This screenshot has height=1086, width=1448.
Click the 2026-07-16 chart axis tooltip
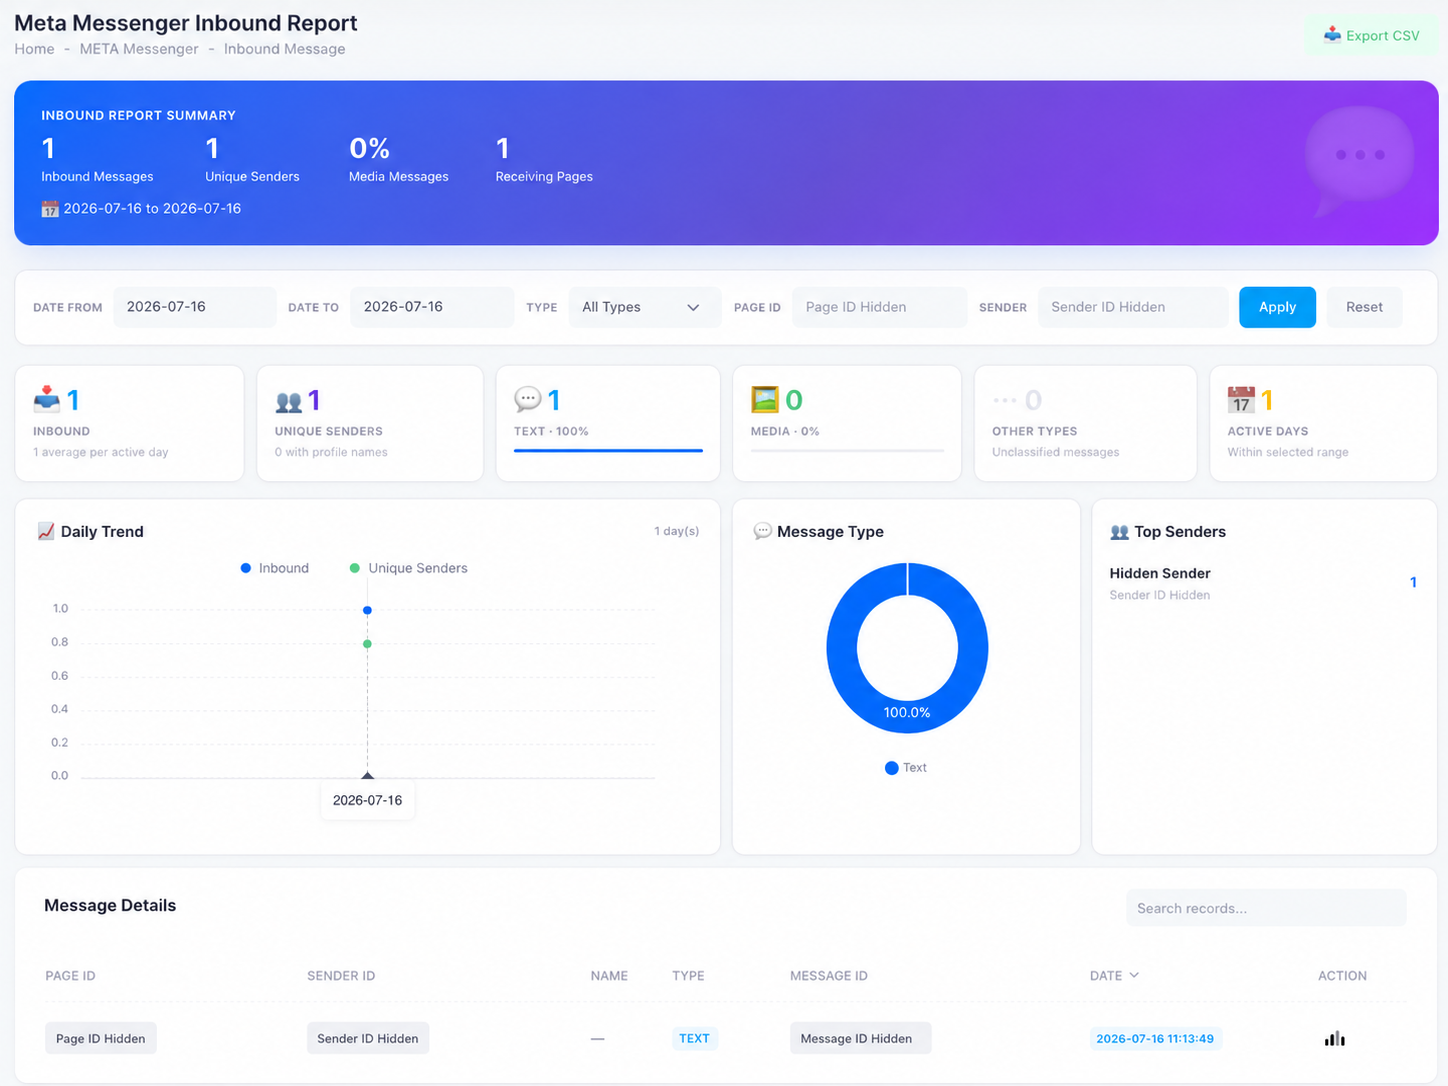(367, 800)
